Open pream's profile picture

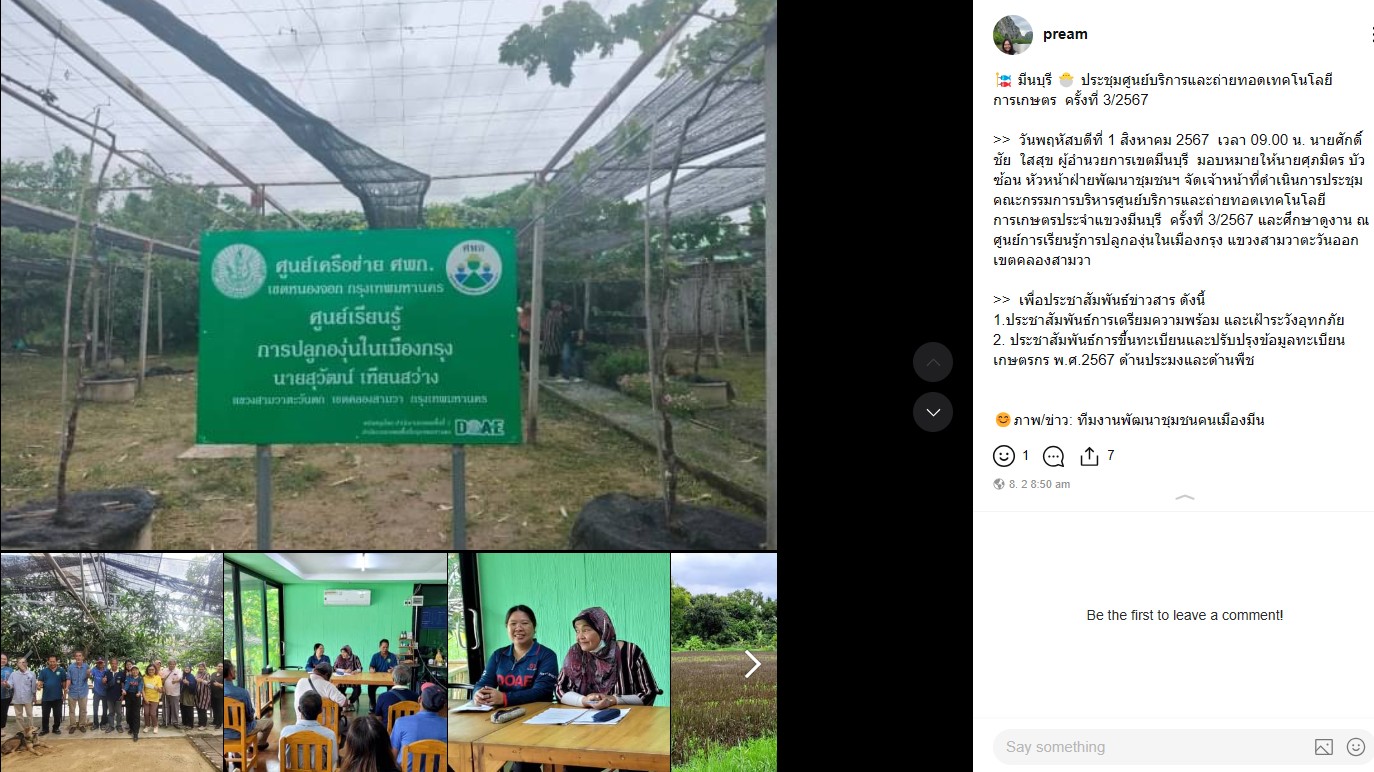click(1012, 34)
